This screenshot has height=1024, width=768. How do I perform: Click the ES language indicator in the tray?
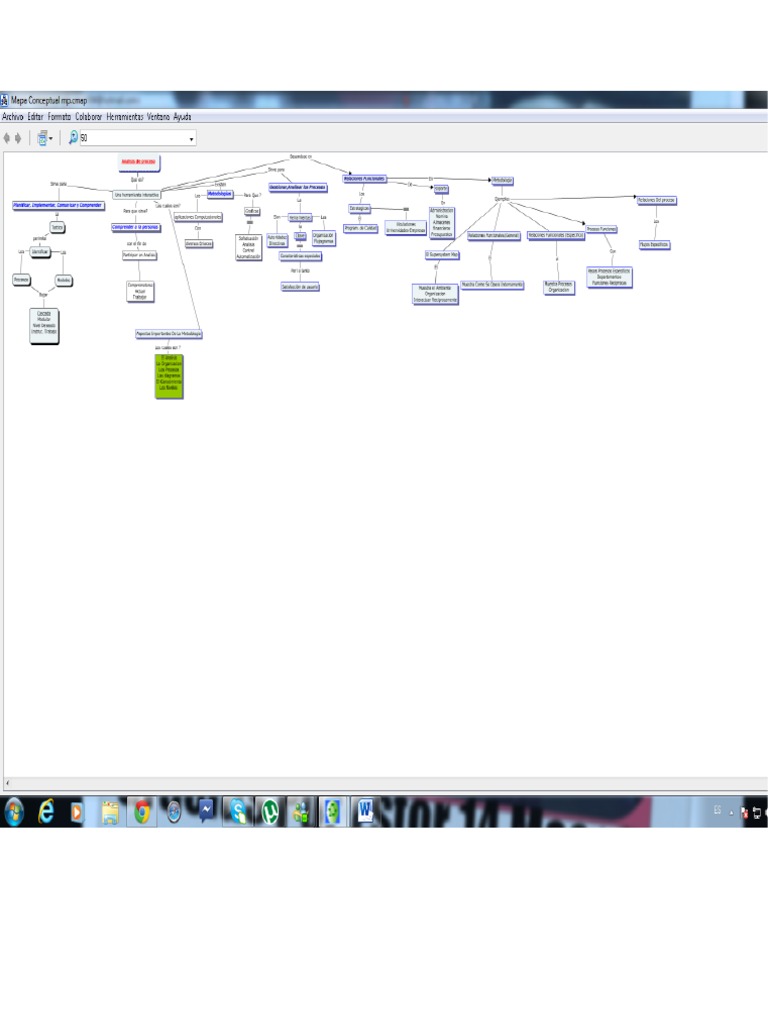[x=717, y=810]
